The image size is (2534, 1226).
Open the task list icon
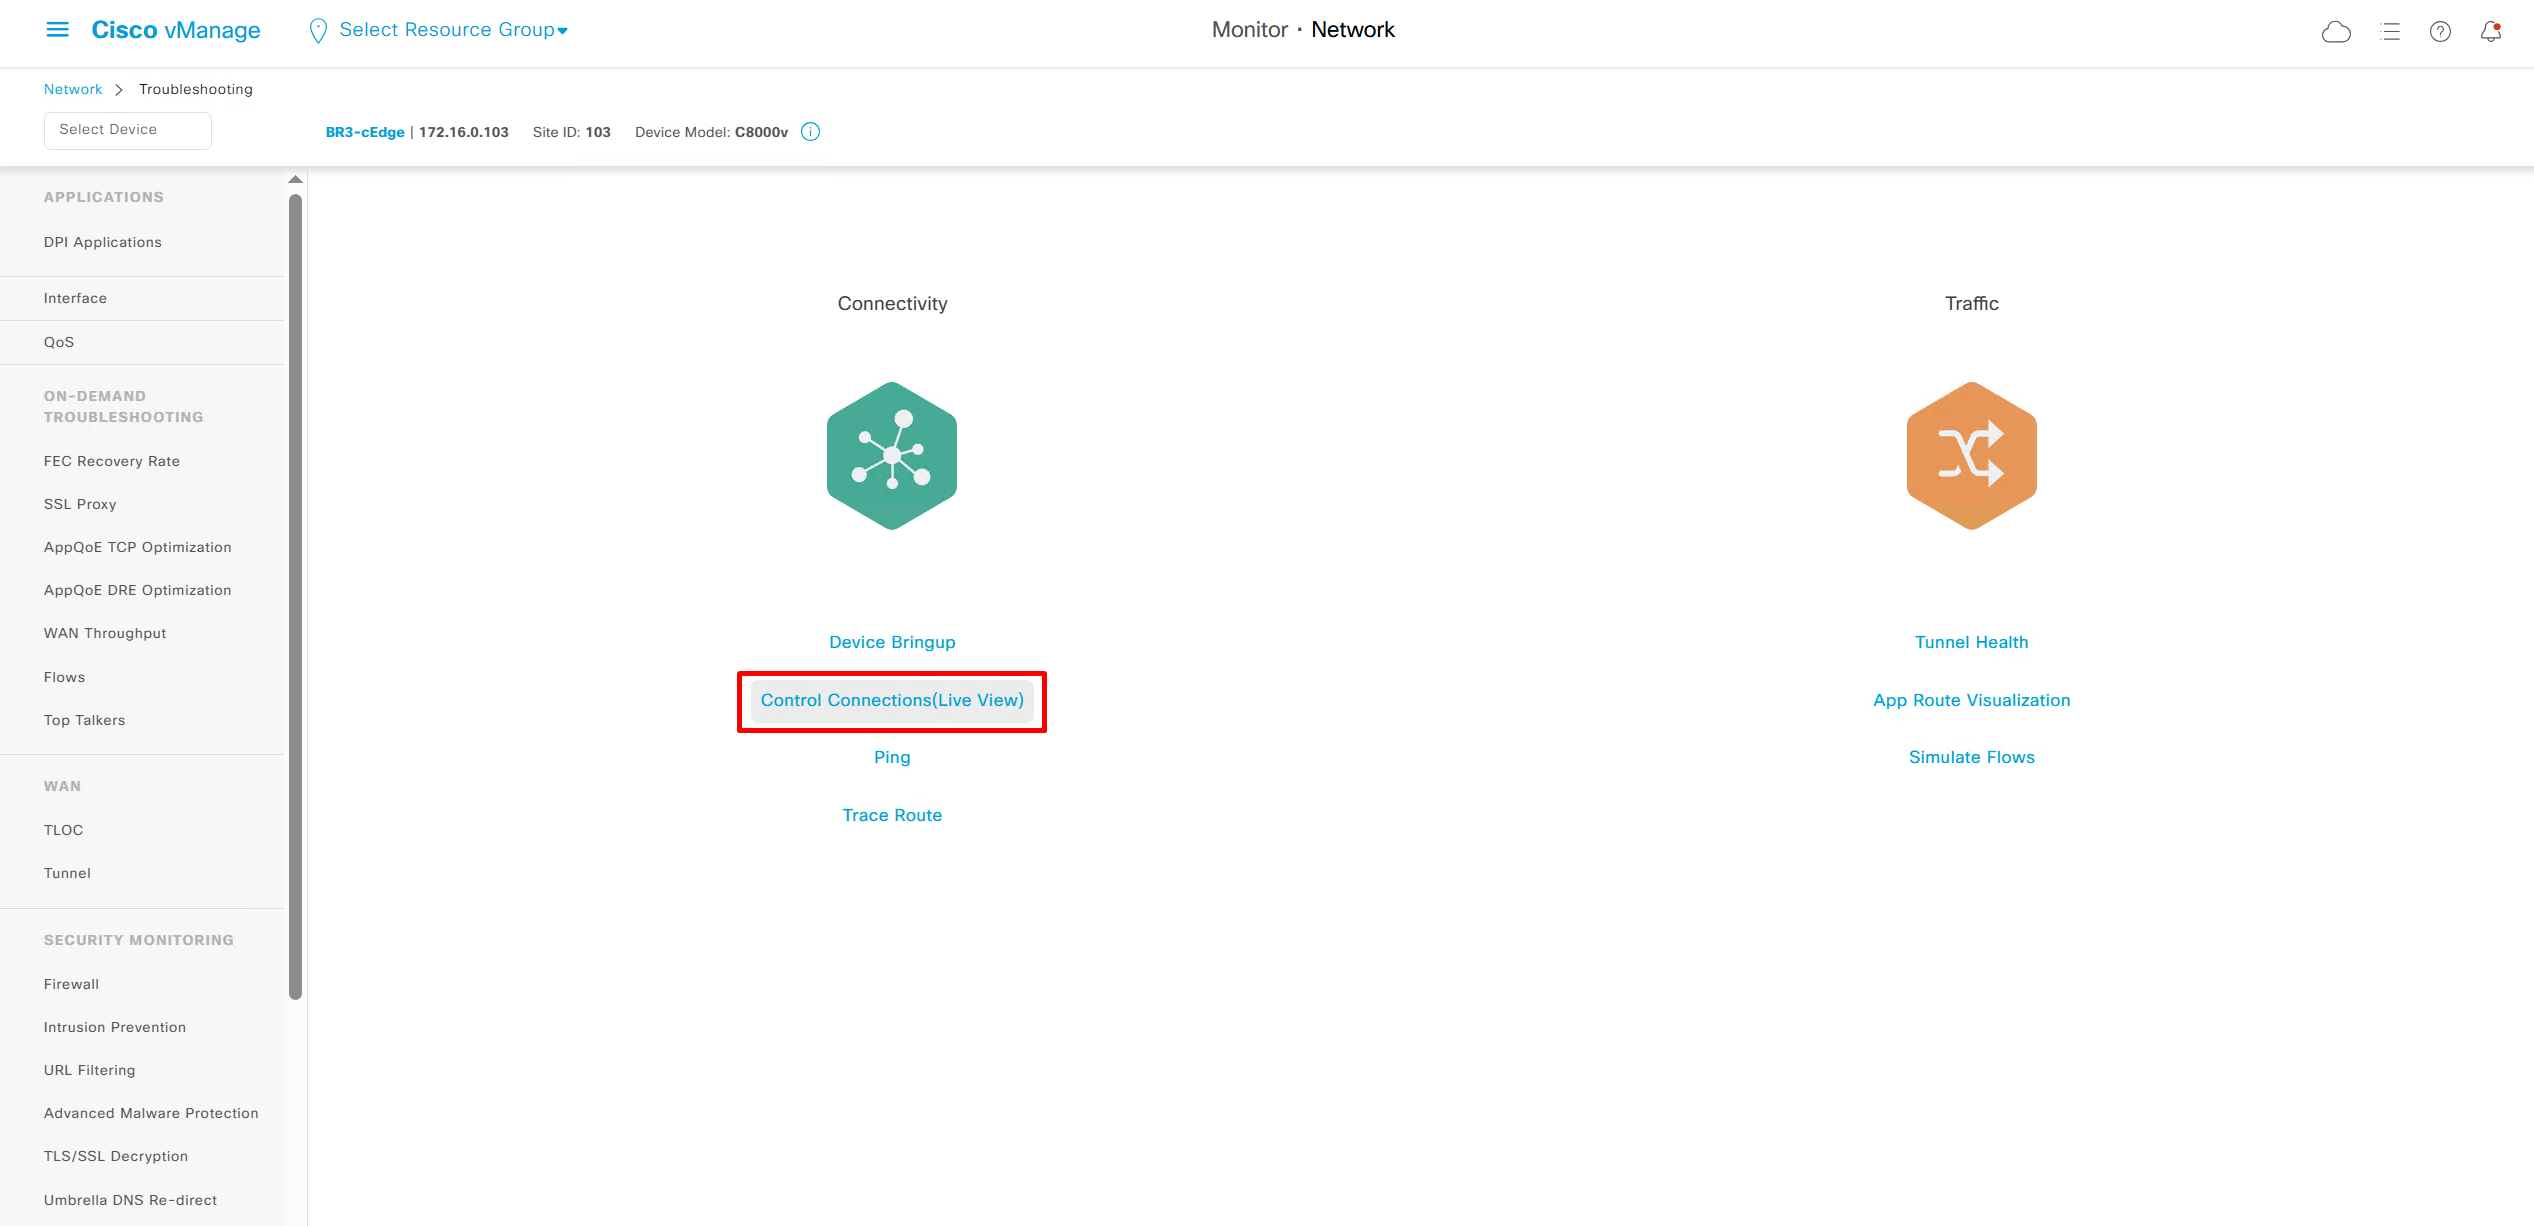[2390, 32]
